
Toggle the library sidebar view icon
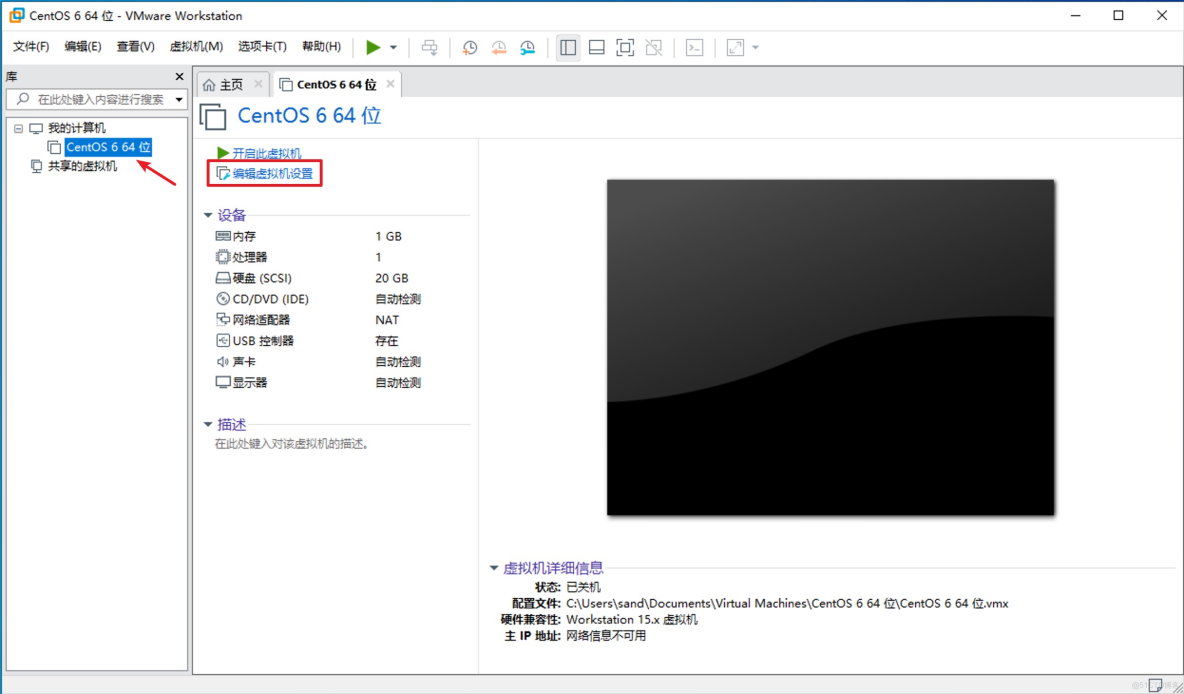pos(568,48)
